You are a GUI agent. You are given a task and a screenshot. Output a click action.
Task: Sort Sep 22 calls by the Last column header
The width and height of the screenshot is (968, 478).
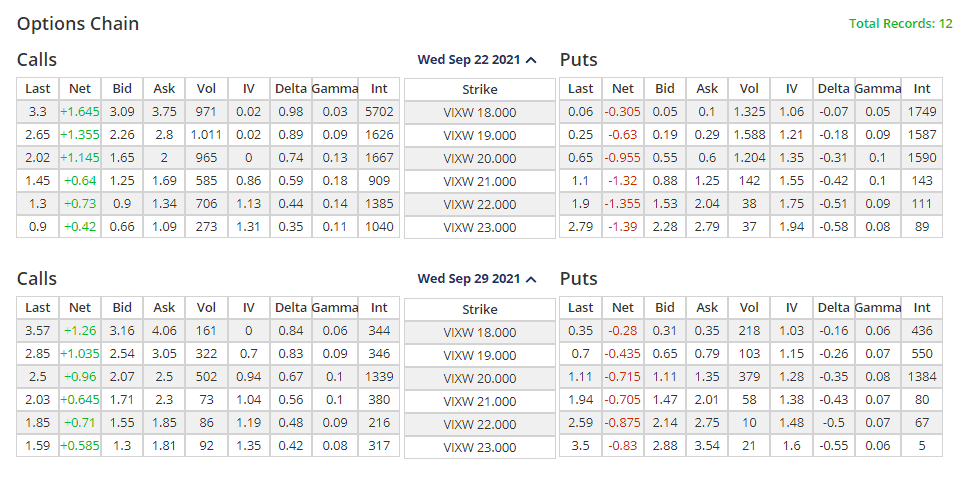(38, 89)
